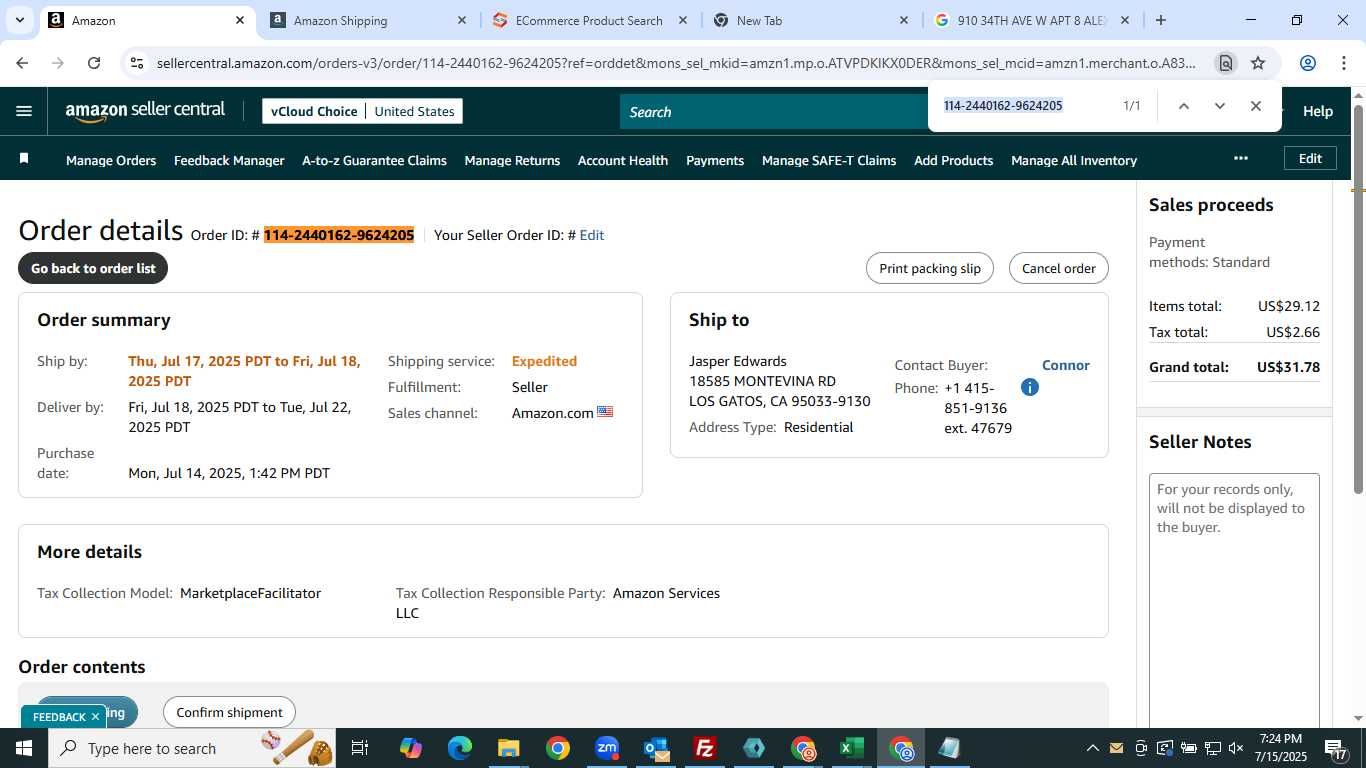1366x768 pixels.
Task: Open the Windows Start menu
Action: point(23,748)
